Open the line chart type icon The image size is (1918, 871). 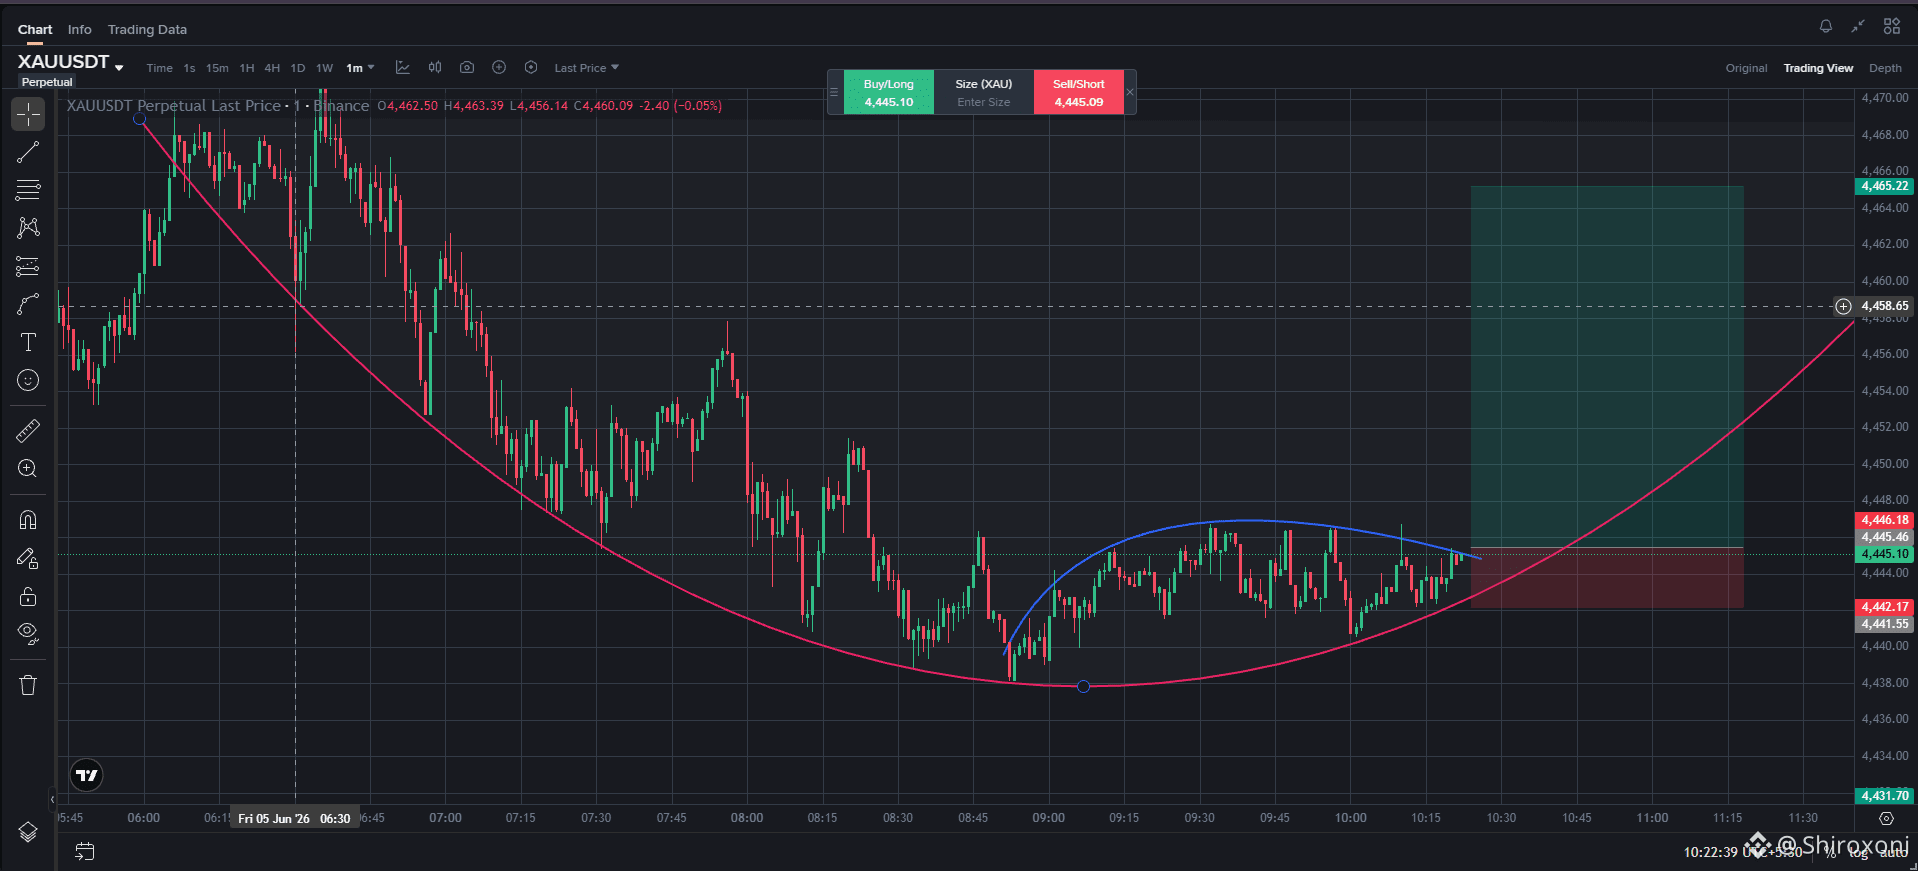tap(403, 67)
